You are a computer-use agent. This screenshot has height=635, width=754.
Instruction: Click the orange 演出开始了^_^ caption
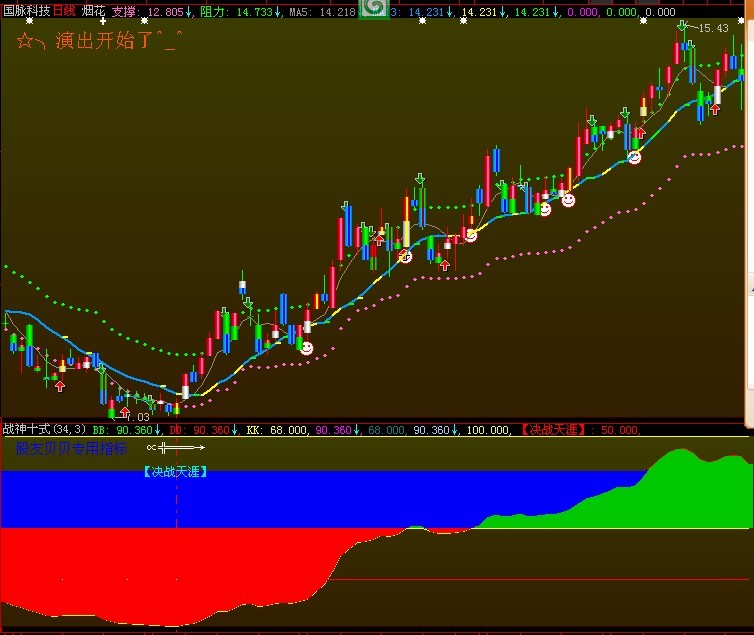pos(119,40)
